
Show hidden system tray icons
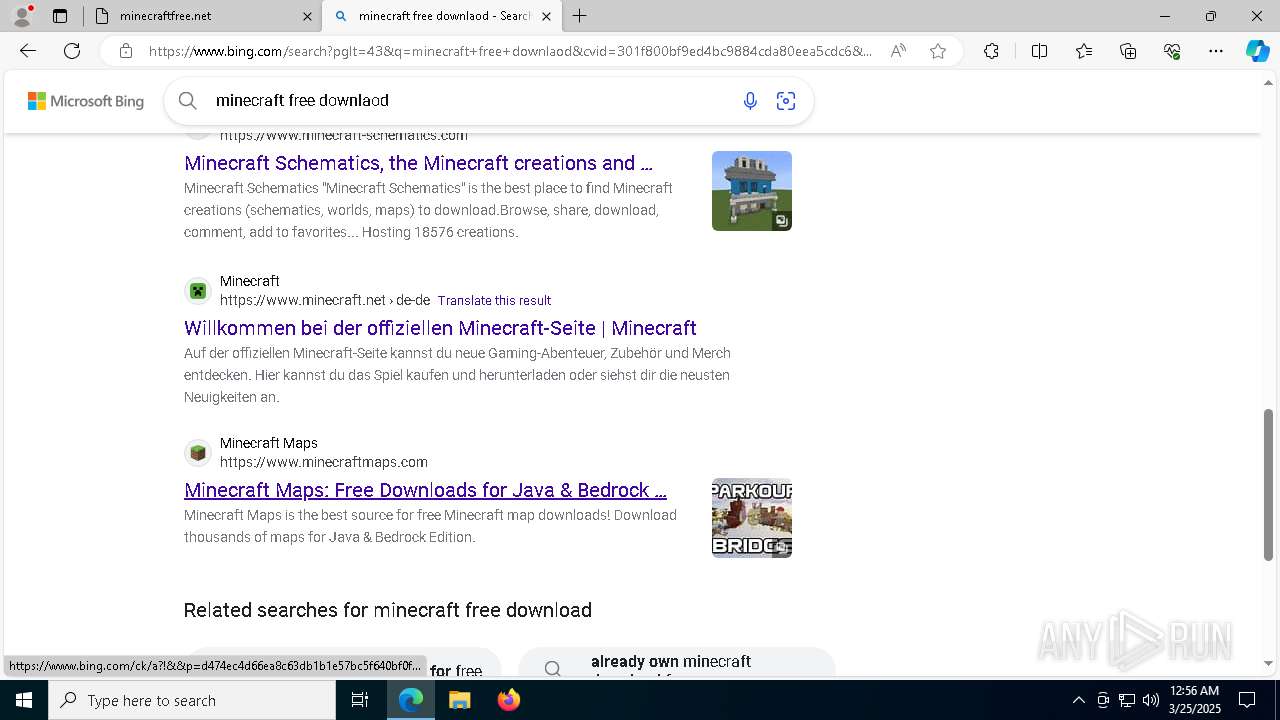click(1078, 700)
